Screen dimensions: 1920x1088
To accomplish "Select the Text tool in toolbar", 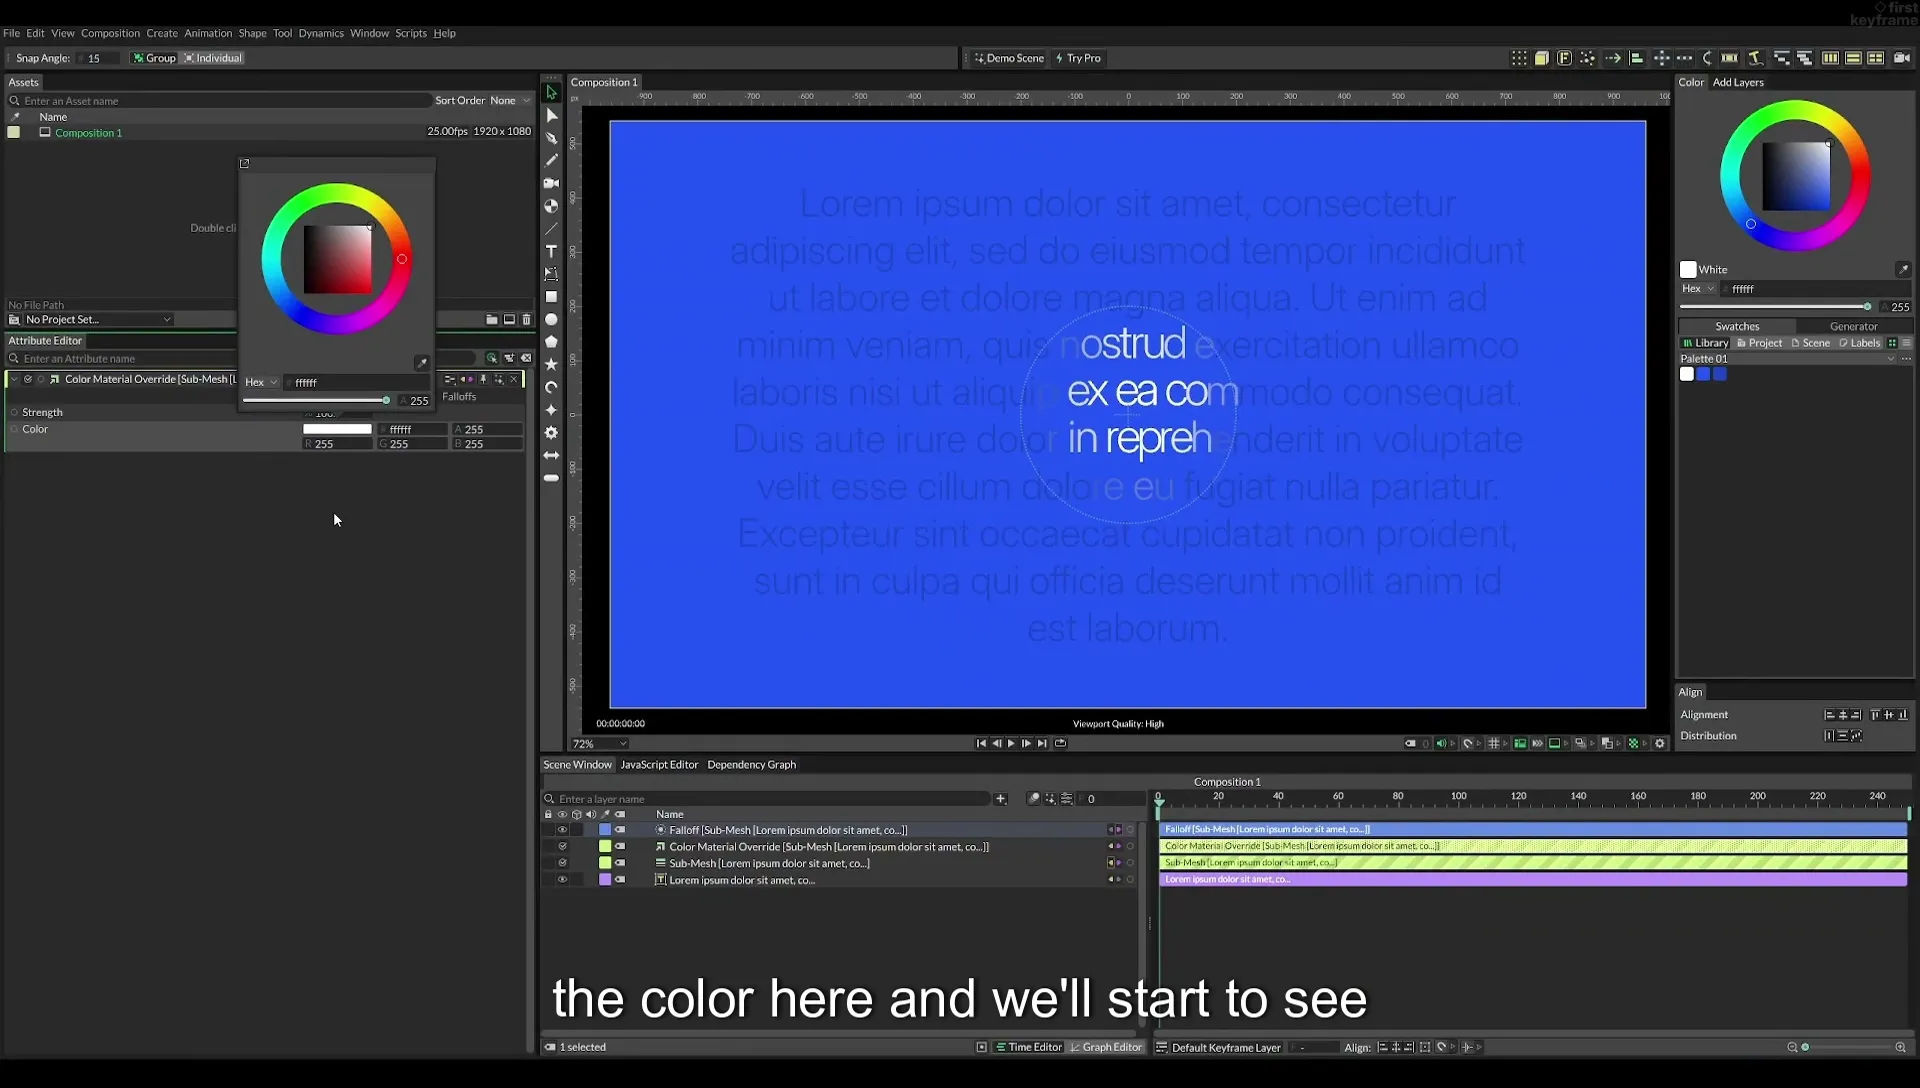I will [x=551, y=251].
